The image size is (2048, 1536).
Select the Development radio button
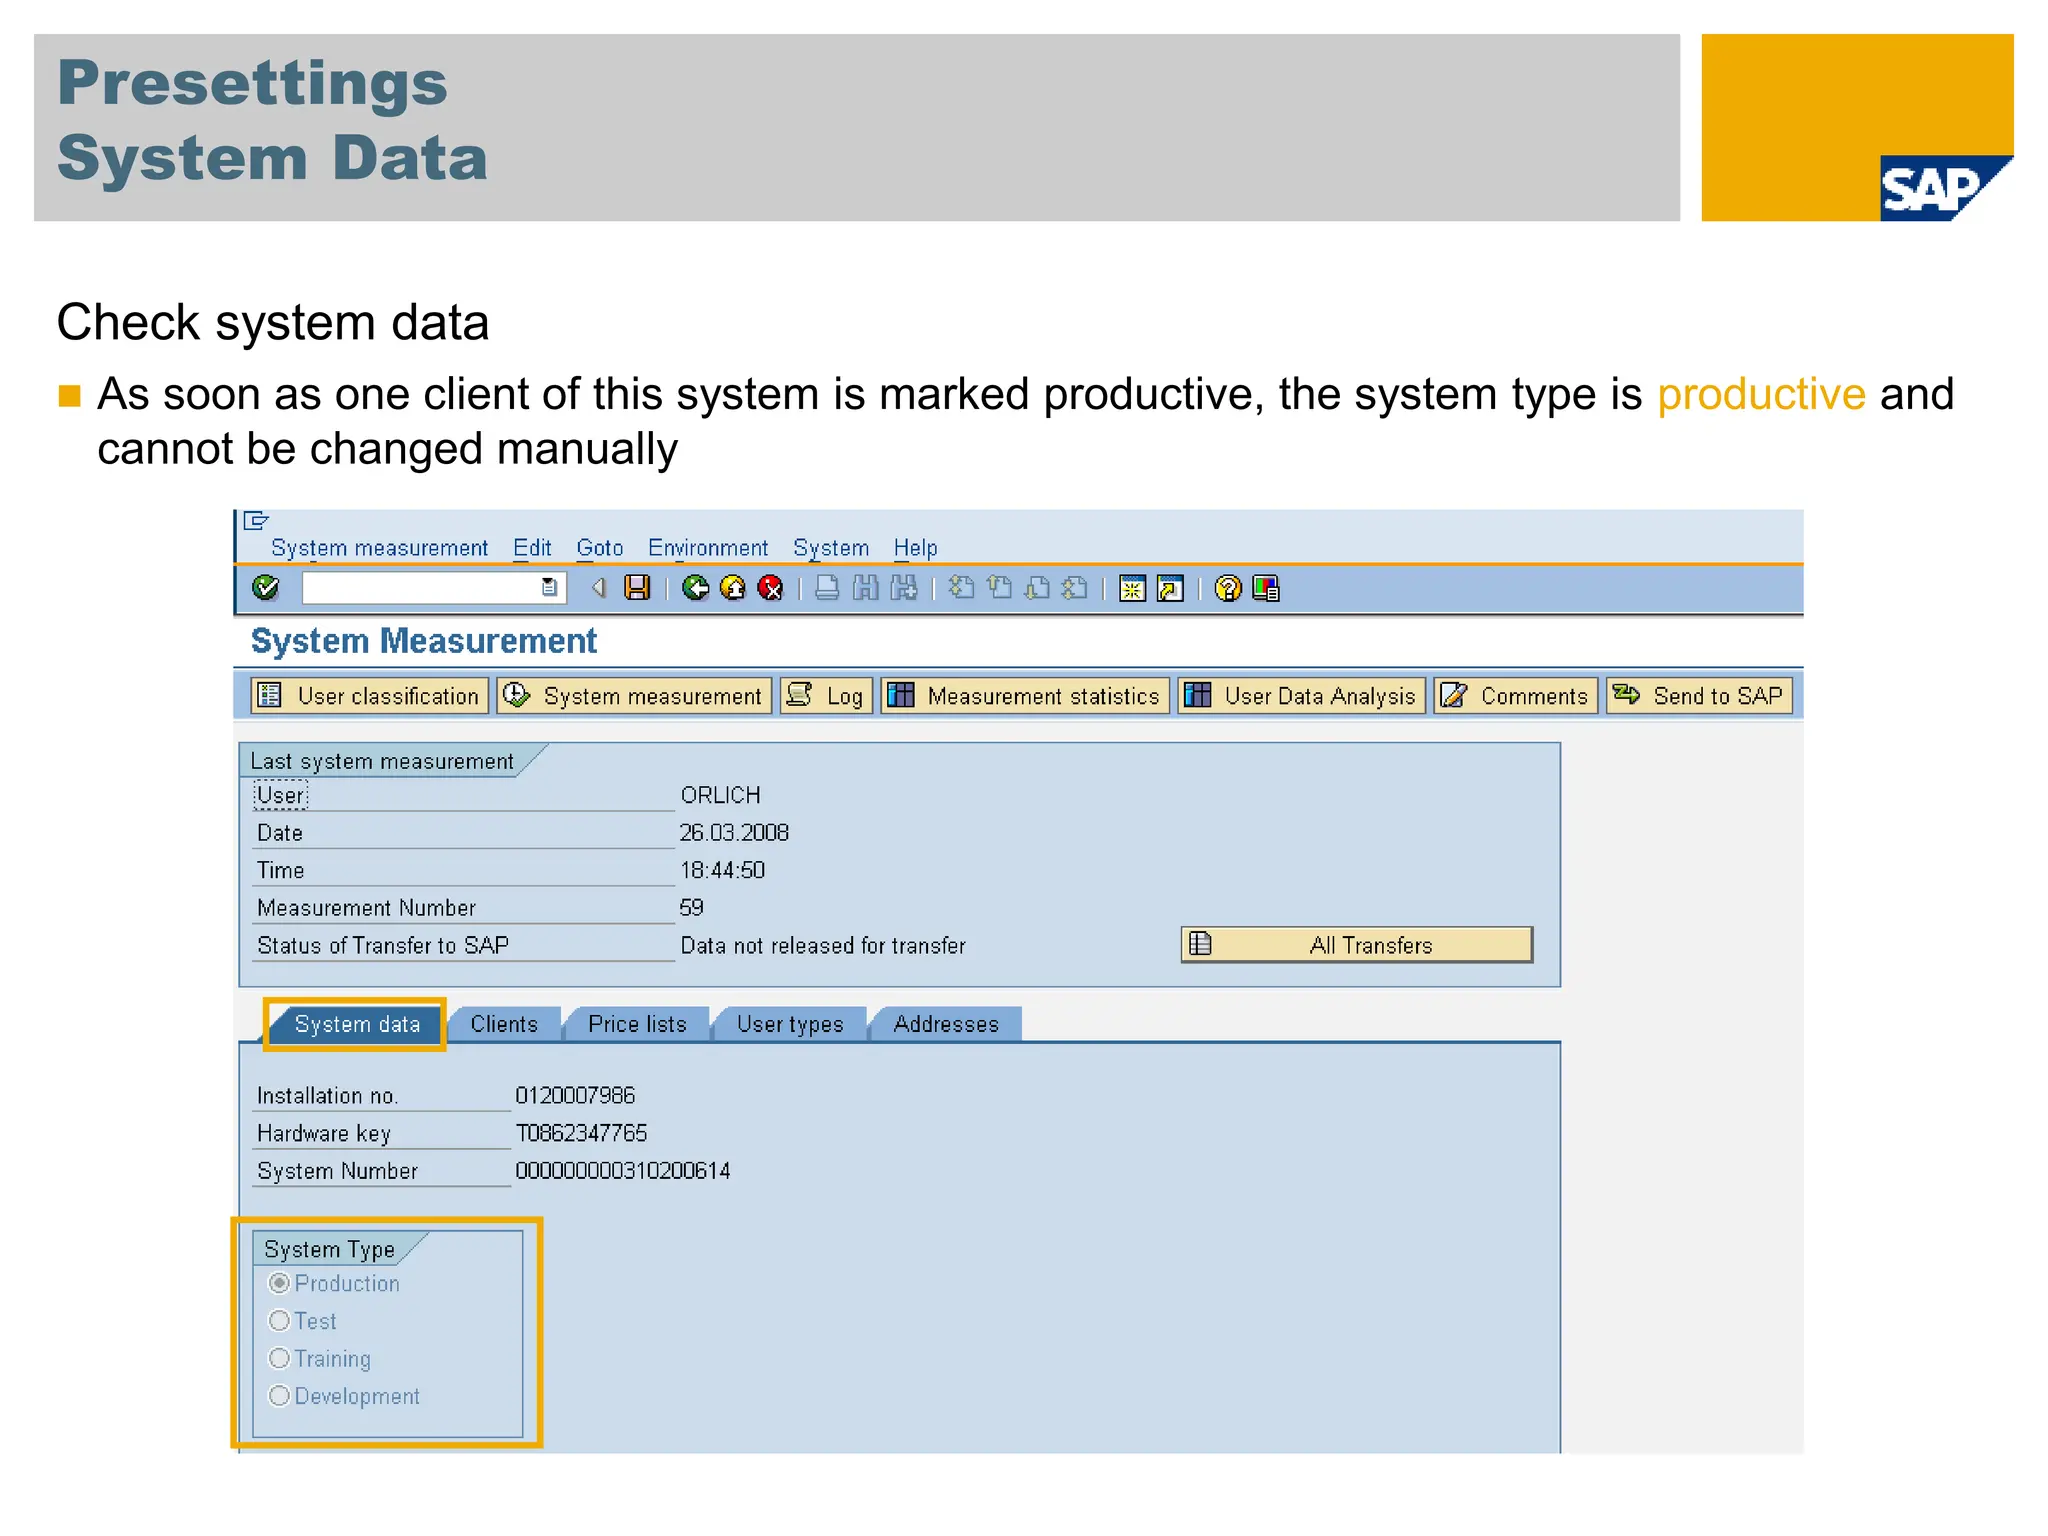[280, 1396]
